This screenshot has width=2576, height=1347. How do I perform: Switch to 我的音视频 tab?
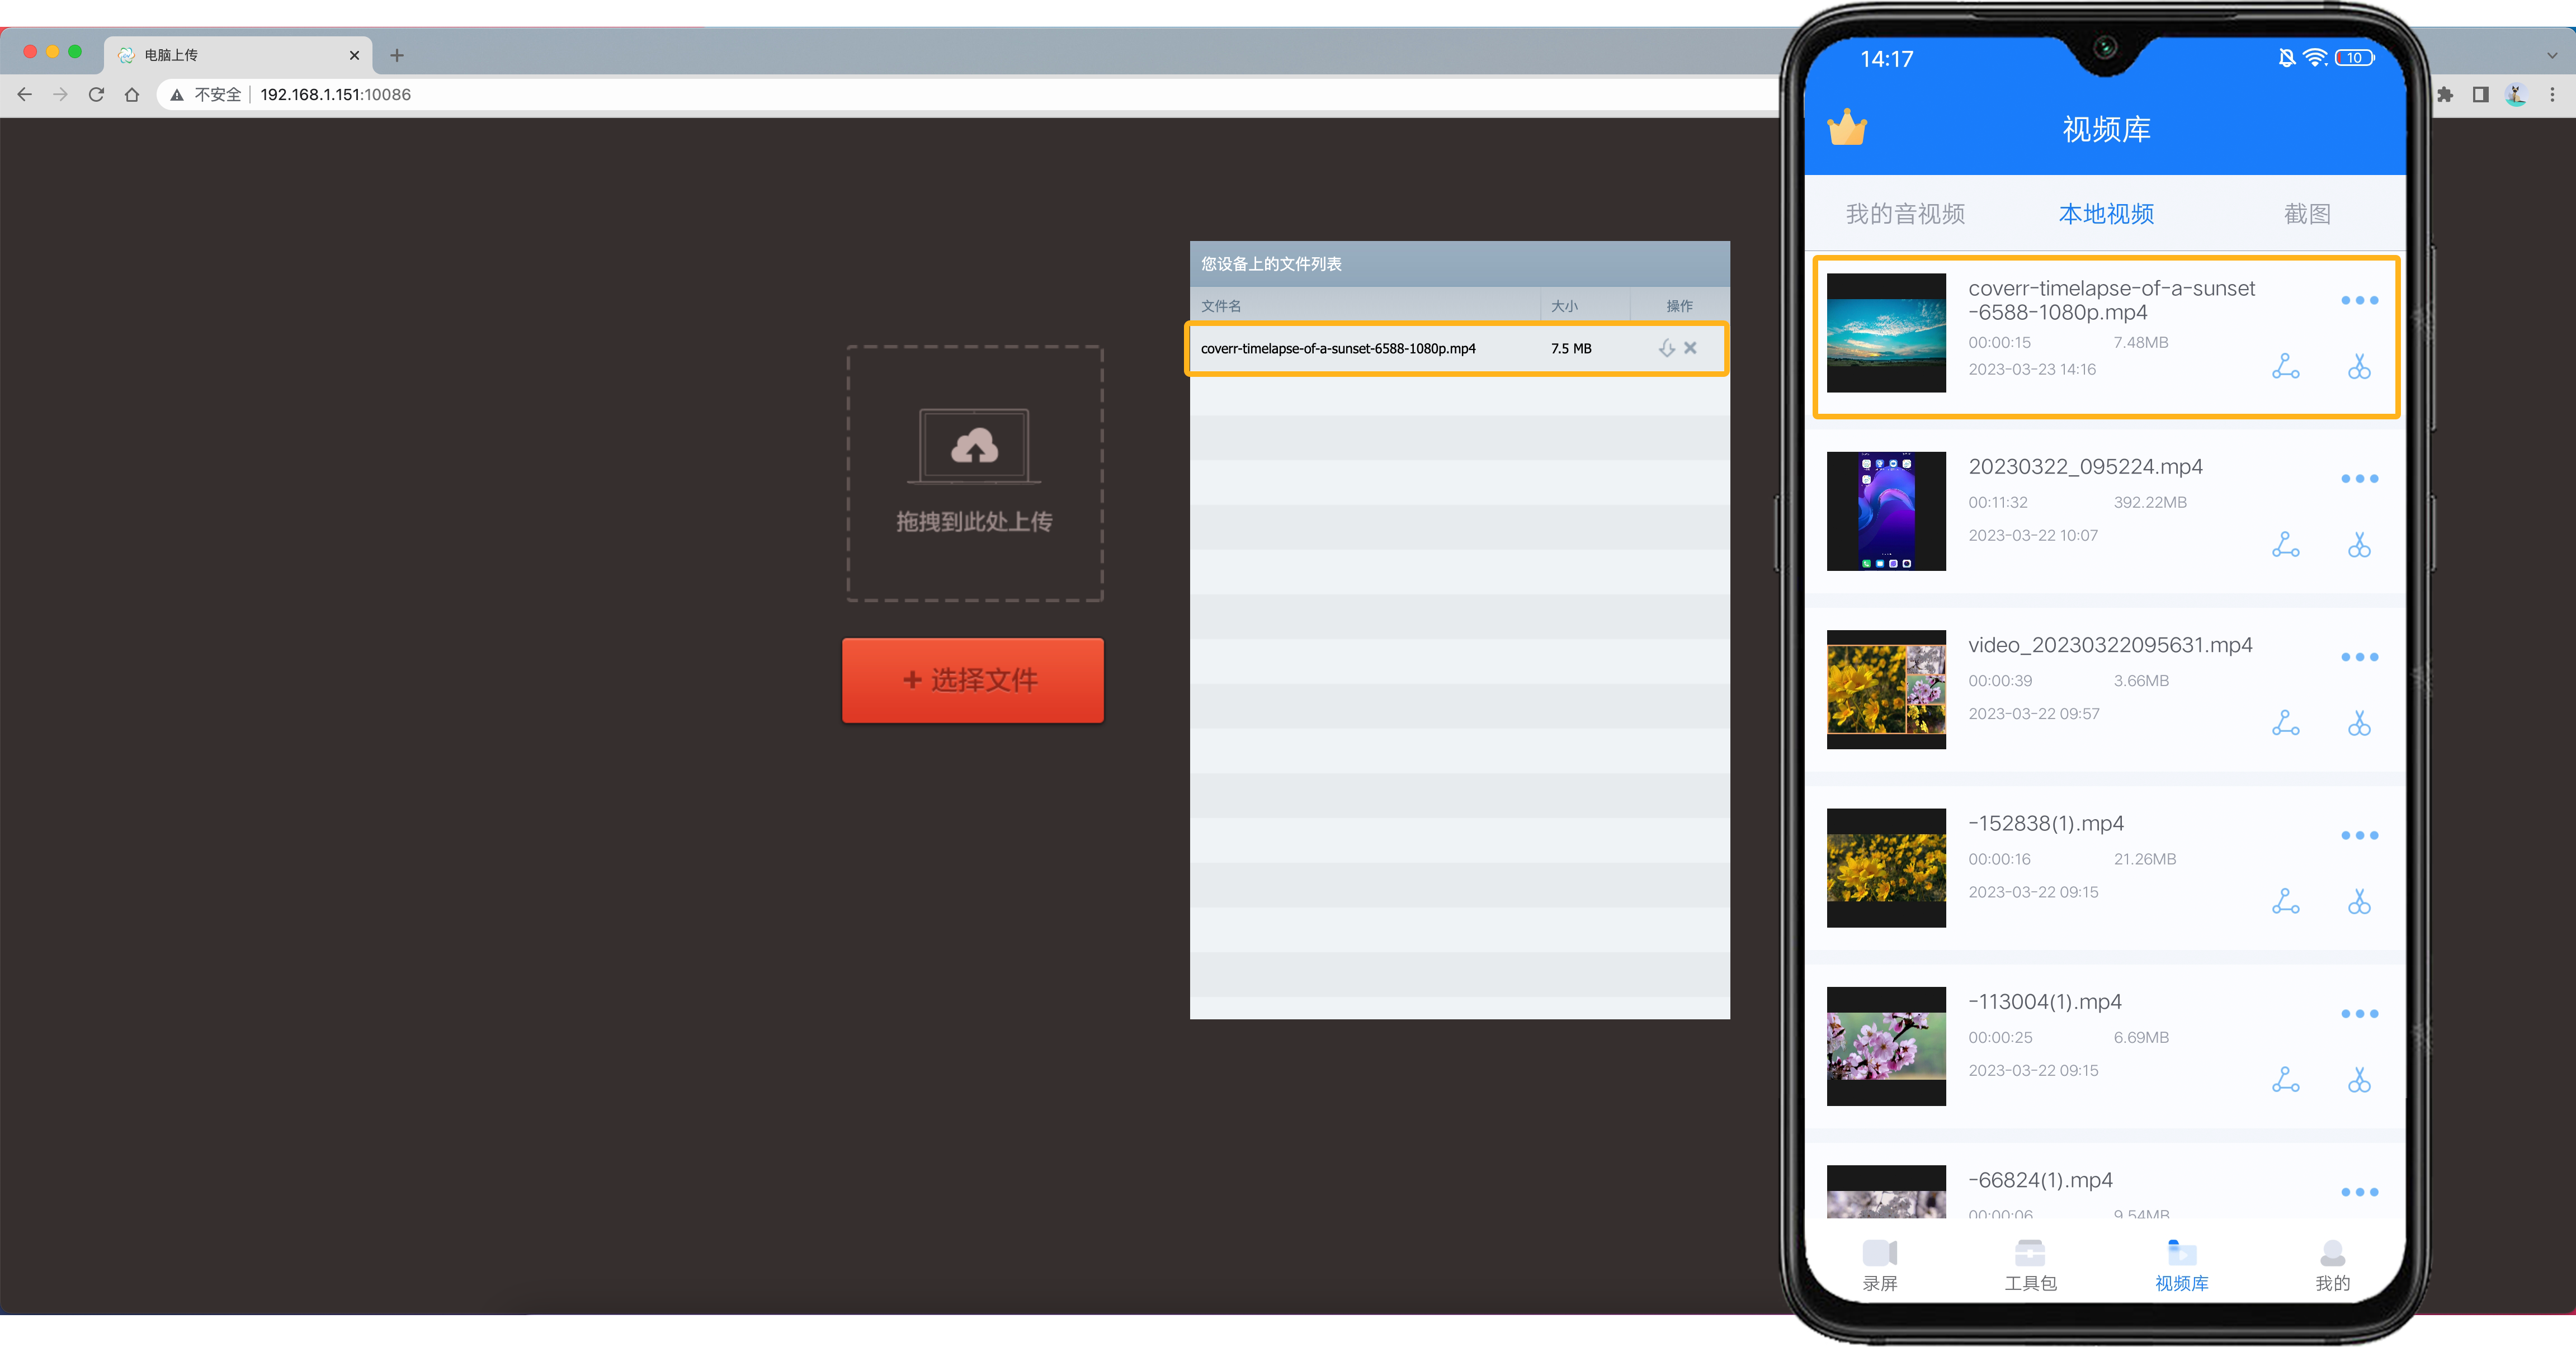[x=1905, y=214]
